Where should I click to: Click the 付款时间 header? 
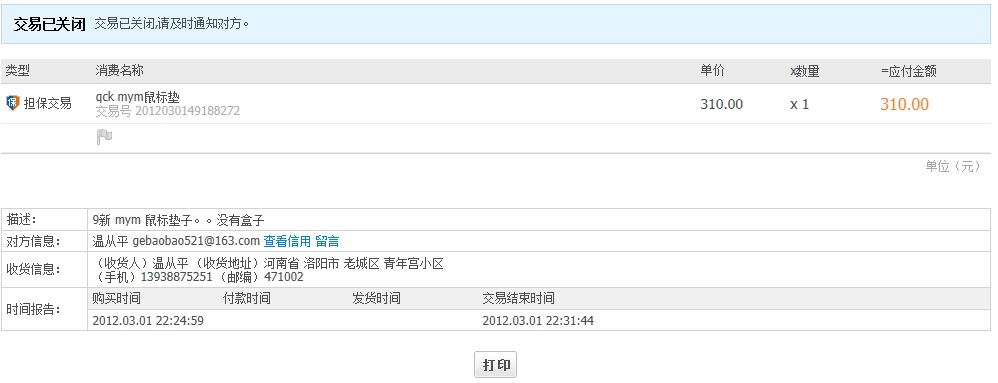246,298
